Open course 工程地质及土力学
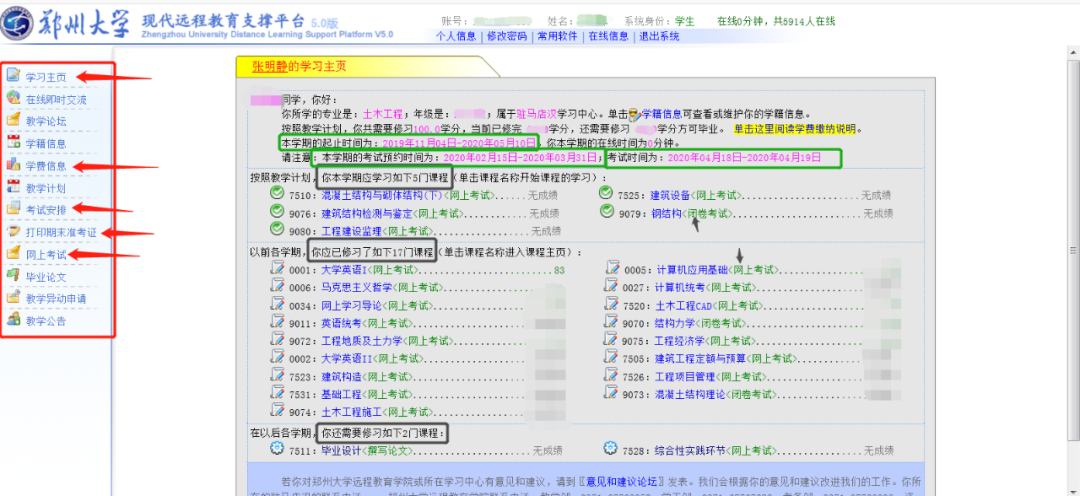 click(x=361, y=341)
